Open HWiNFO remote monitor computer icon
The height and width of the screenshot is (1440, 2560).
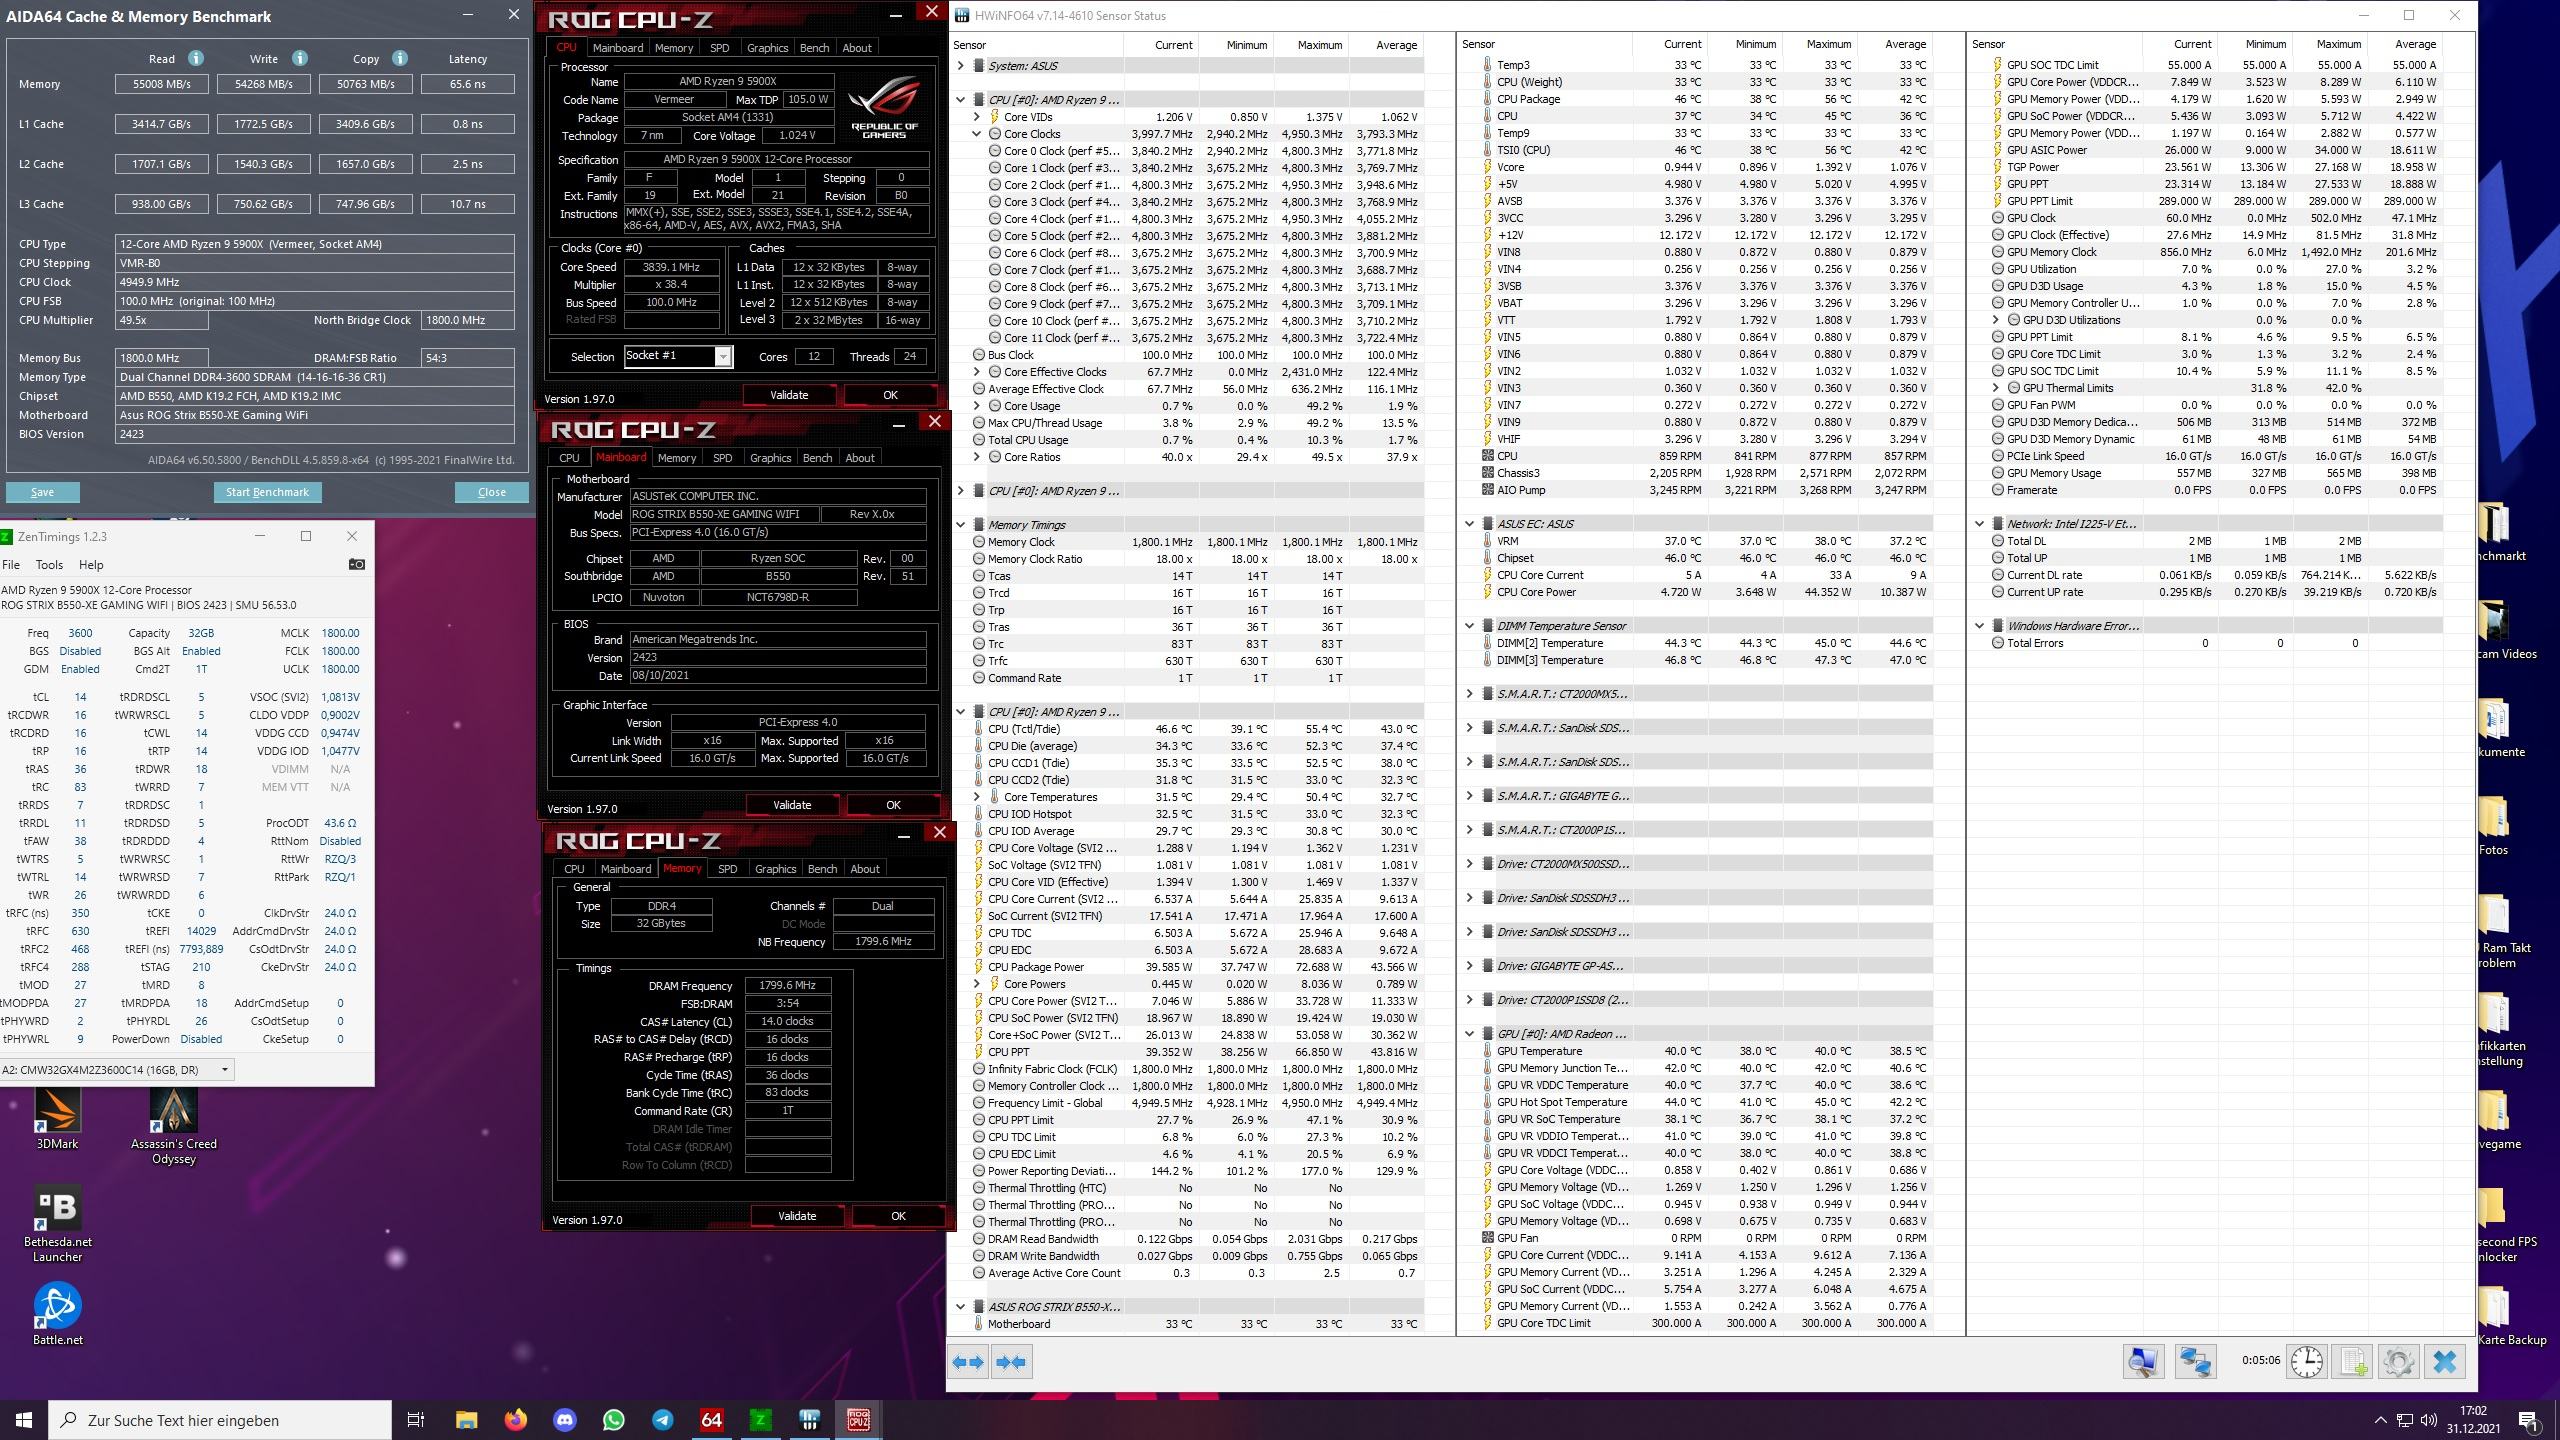click(x=2143, y=1361)
